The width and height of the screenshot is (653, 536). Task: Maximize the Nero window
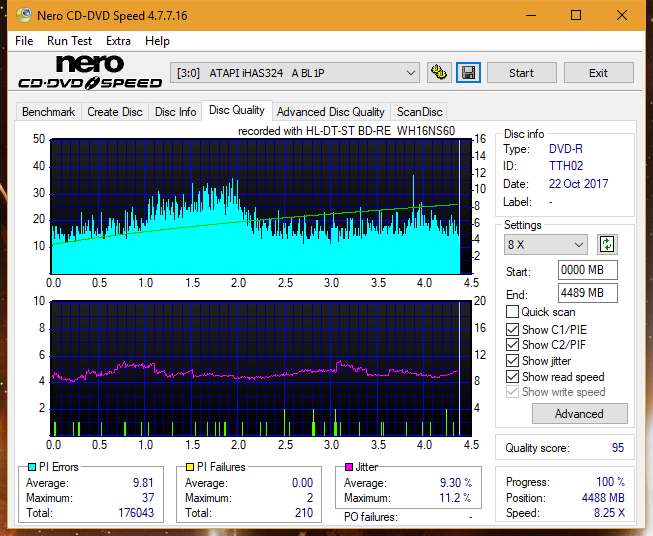click(576, 15)
